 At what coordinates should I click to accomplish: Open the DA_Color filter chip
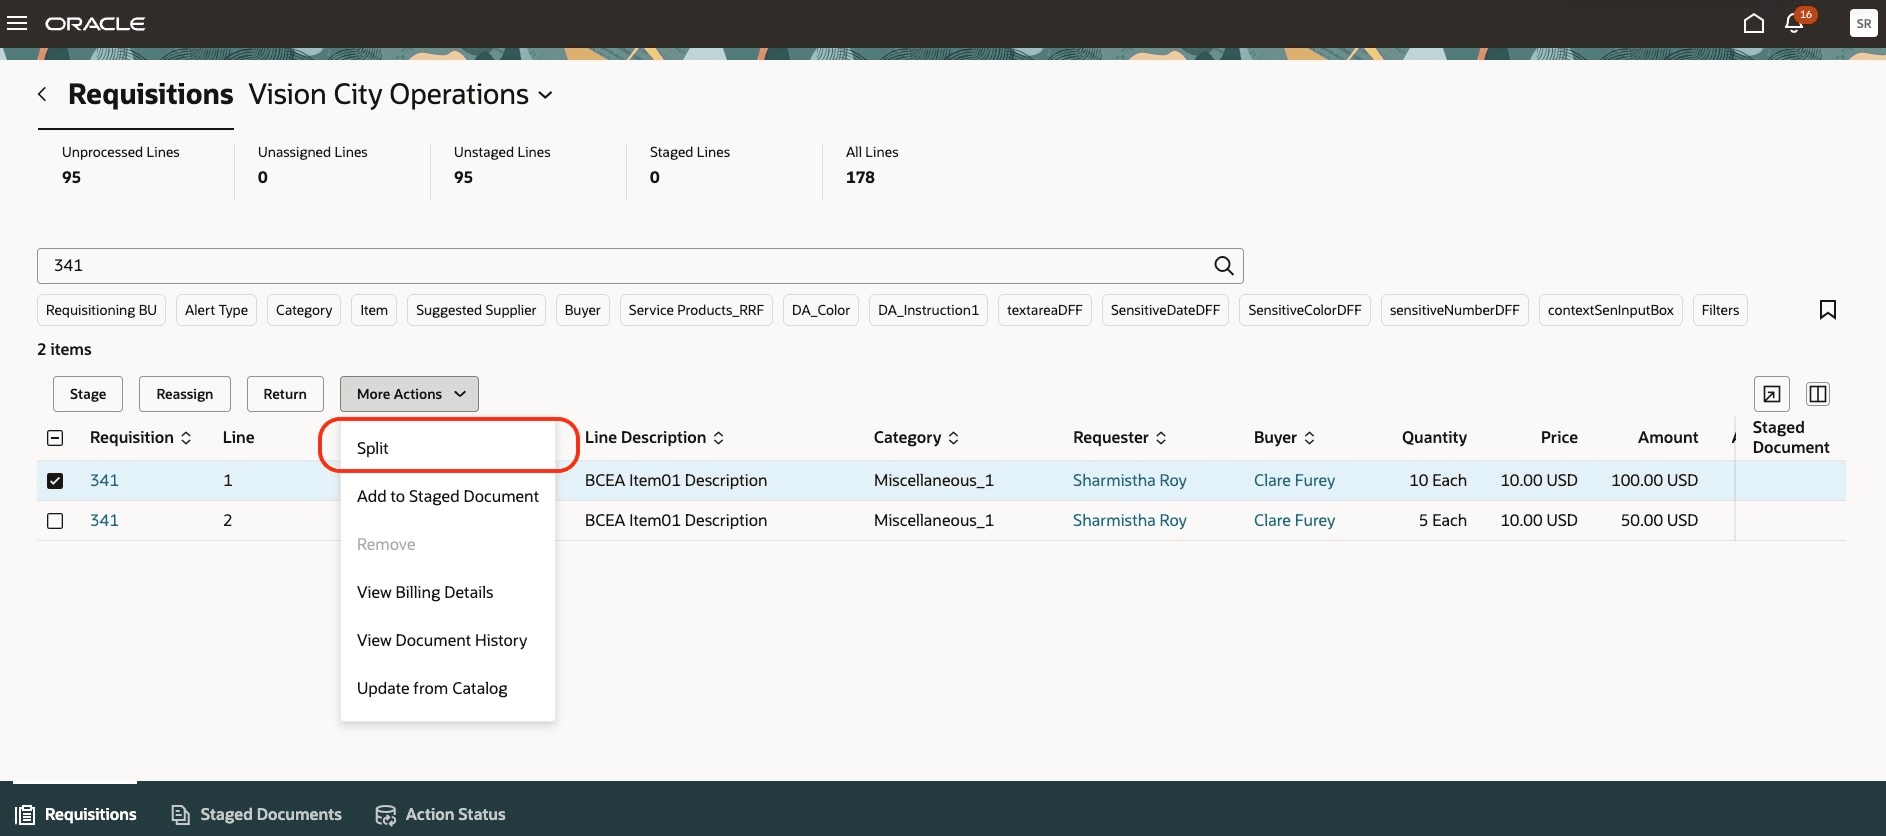(821, 310)
